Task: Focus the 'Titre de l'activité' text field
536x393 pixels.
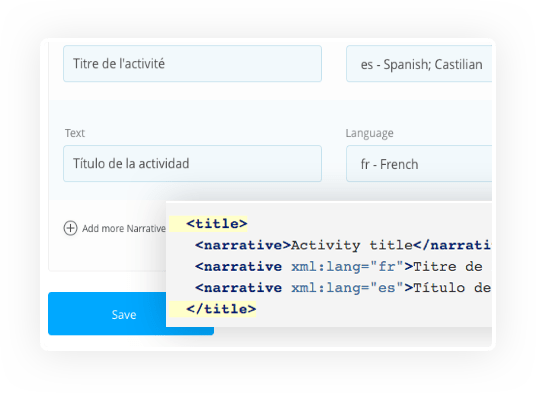Action: pyautogui.click(x=192, y=64)
